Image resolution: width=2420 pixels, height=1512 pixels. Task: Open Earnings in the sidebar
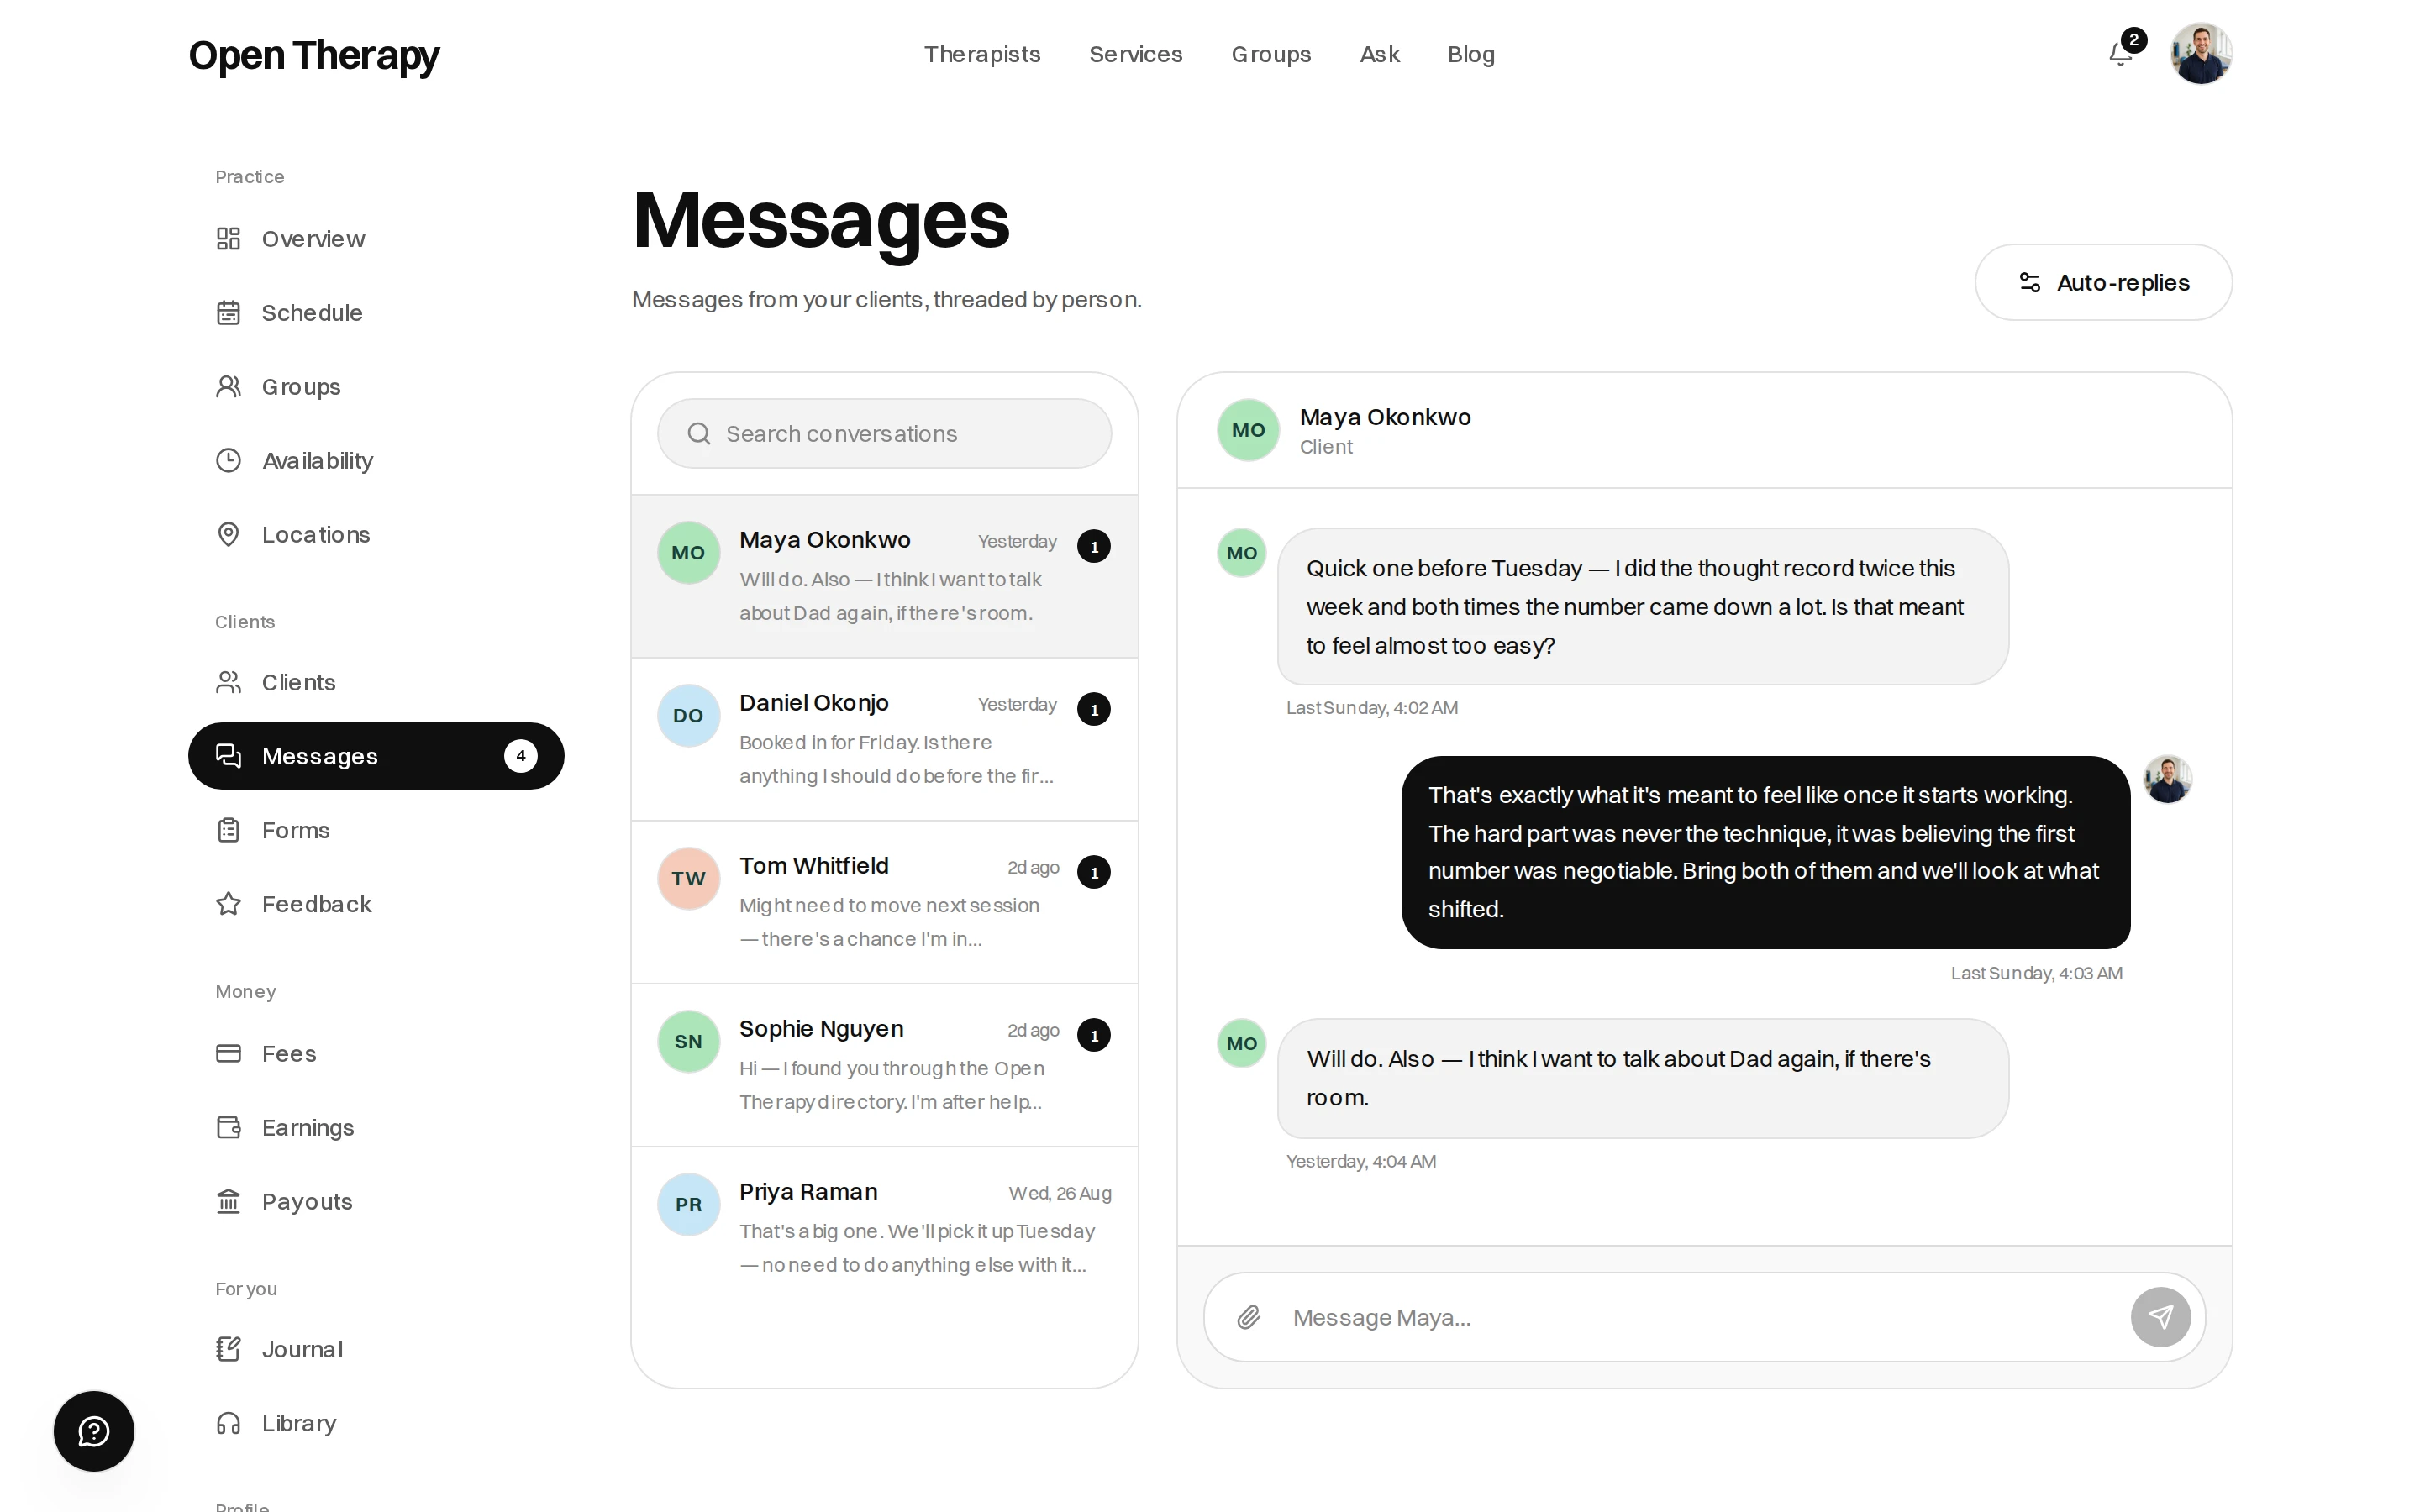[x=376, y=1127]
